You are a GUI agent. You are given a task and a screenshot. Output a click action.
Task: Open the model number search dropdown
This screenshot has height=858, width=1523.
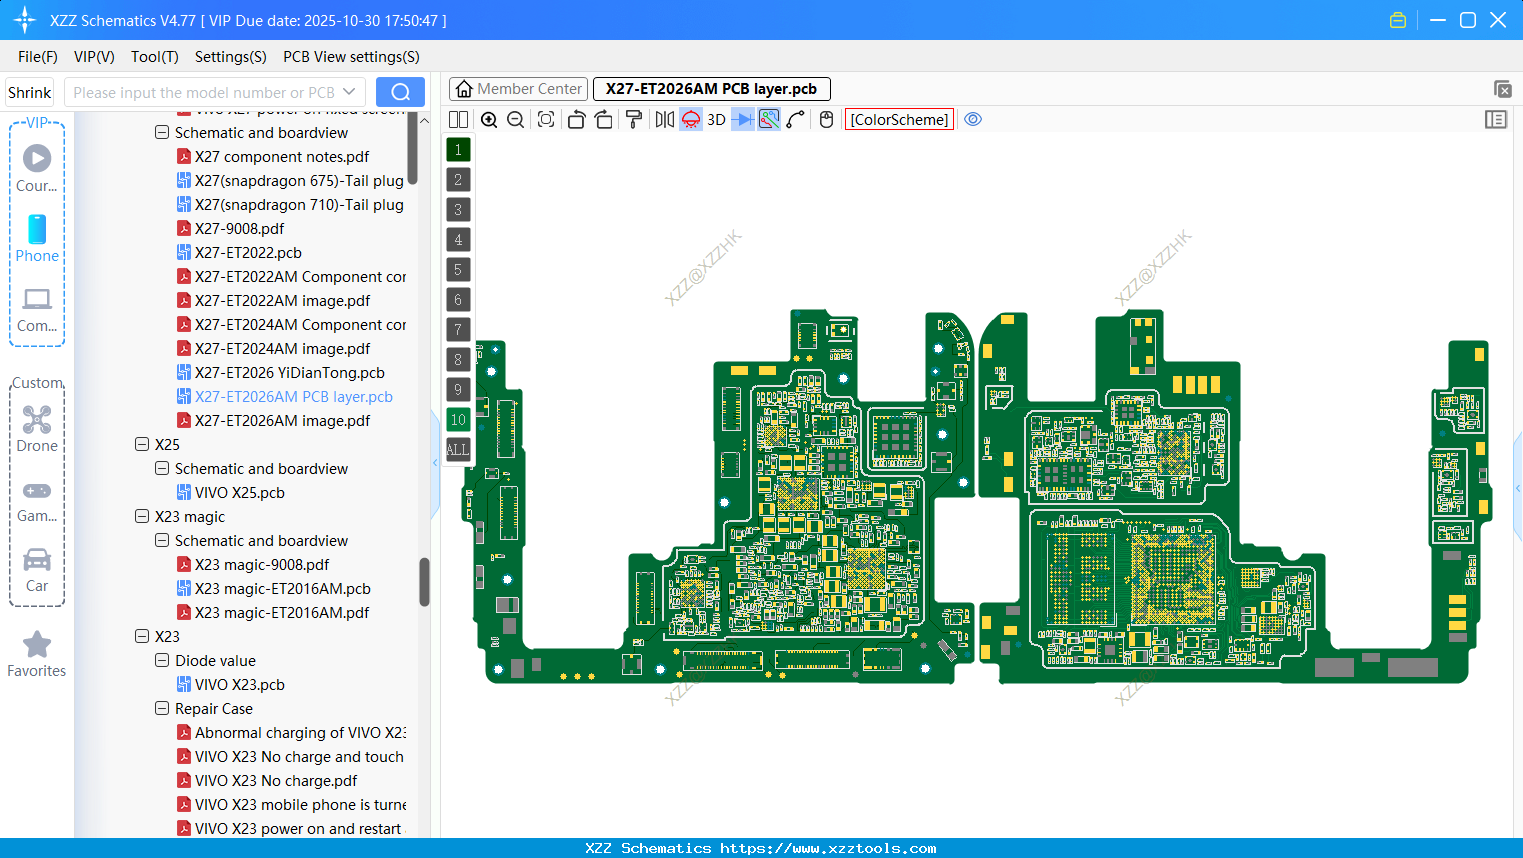[351, 91]
